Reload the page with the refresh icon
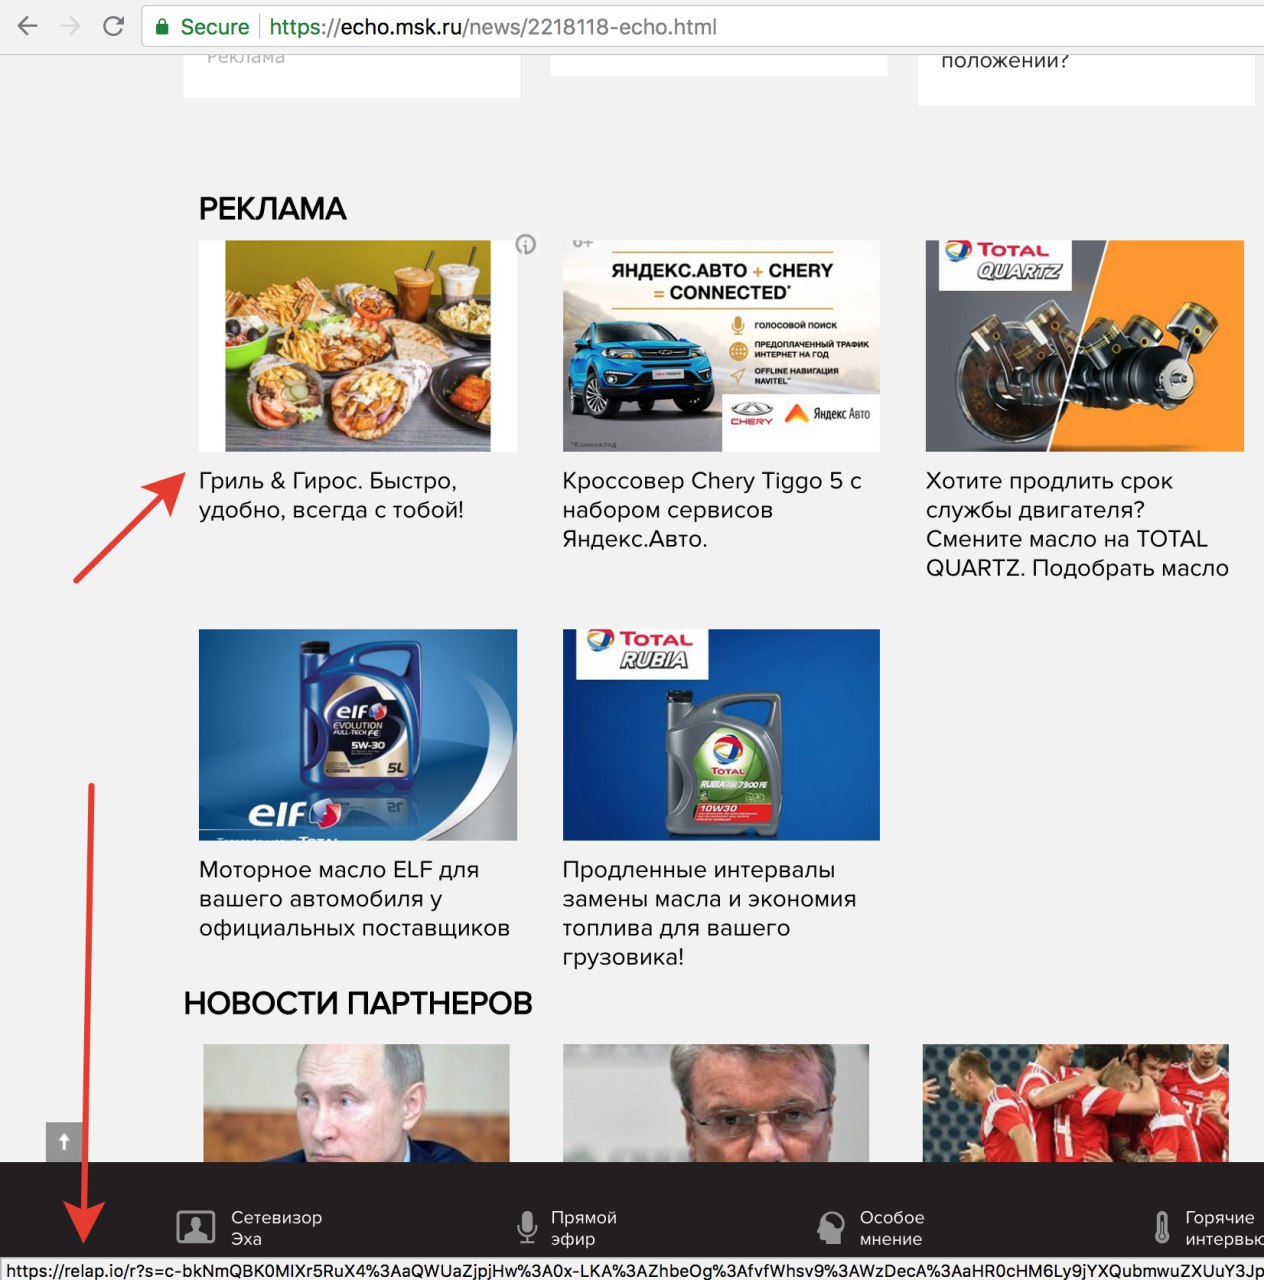 pos(113,26)
